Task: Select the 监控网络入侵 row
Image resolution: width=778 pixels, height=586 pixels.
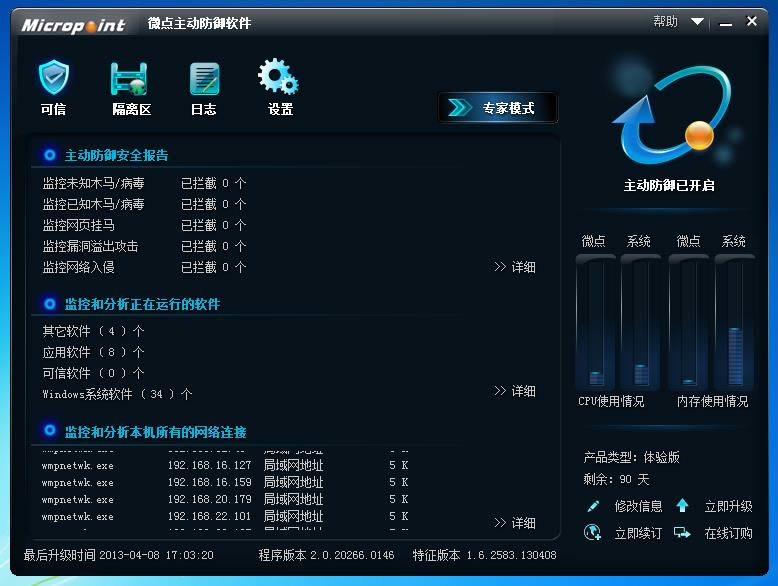Action: 144,267
